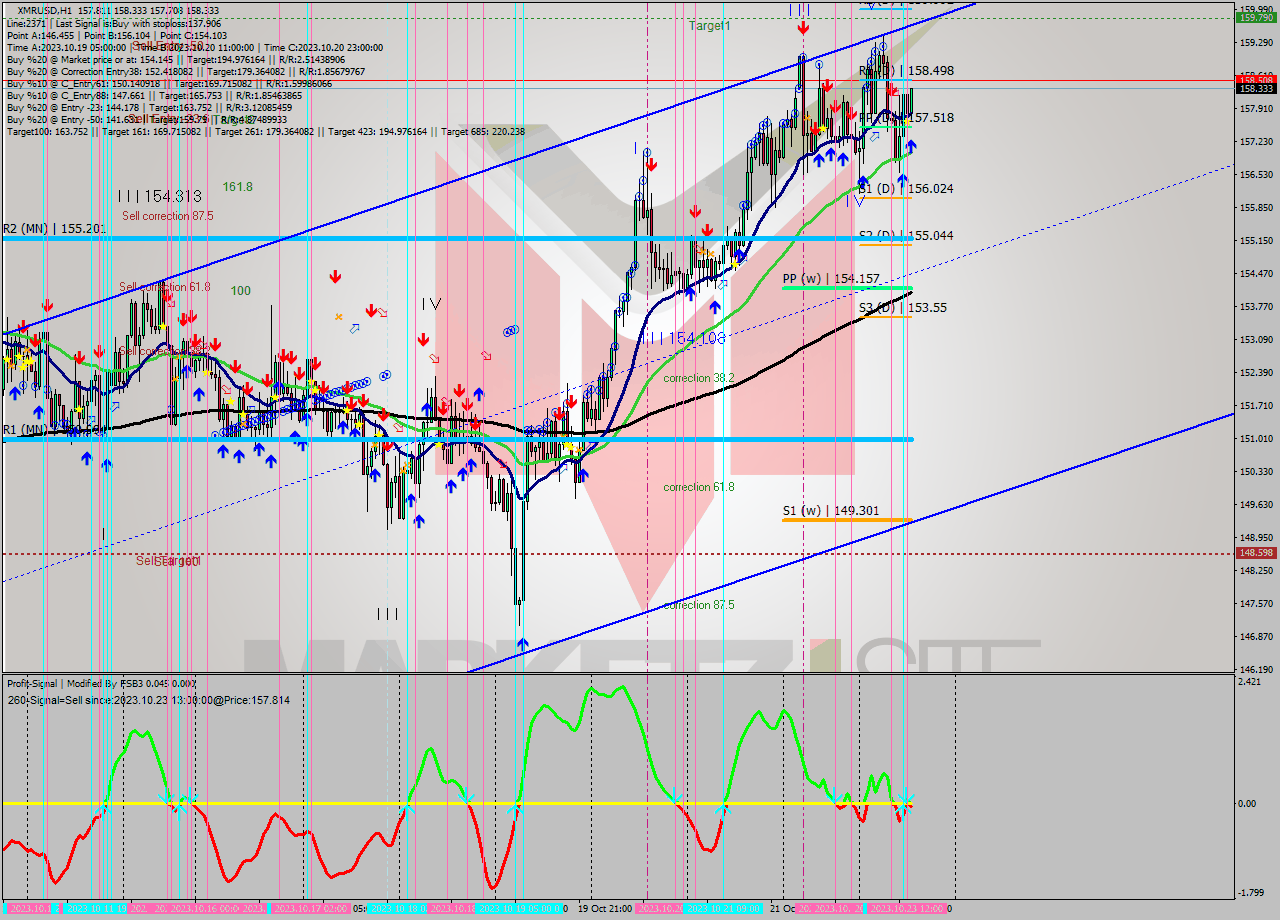Select the green 'correction 87.5' label
The height and width of the screenshot is (920, 1280).
698,605
